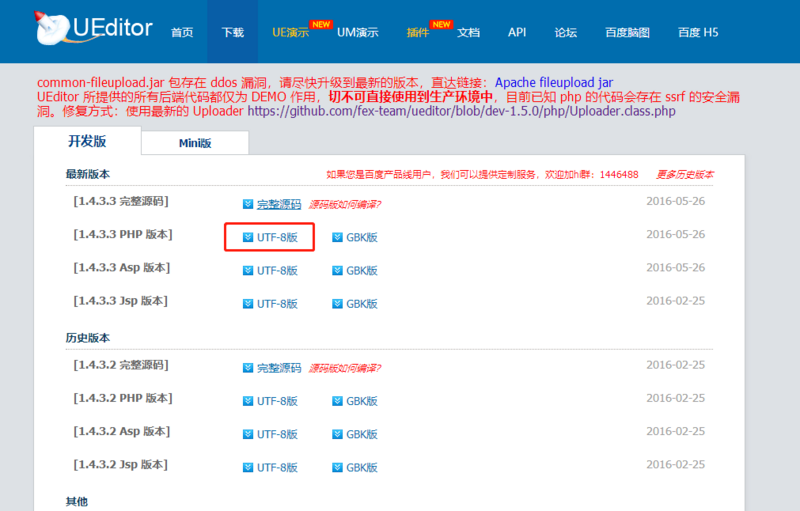Click download icon for 1.4.3.3 PHP GBK版
This screenshot has height=511, width=800.
pyautogui.click(x=337, y=237)
